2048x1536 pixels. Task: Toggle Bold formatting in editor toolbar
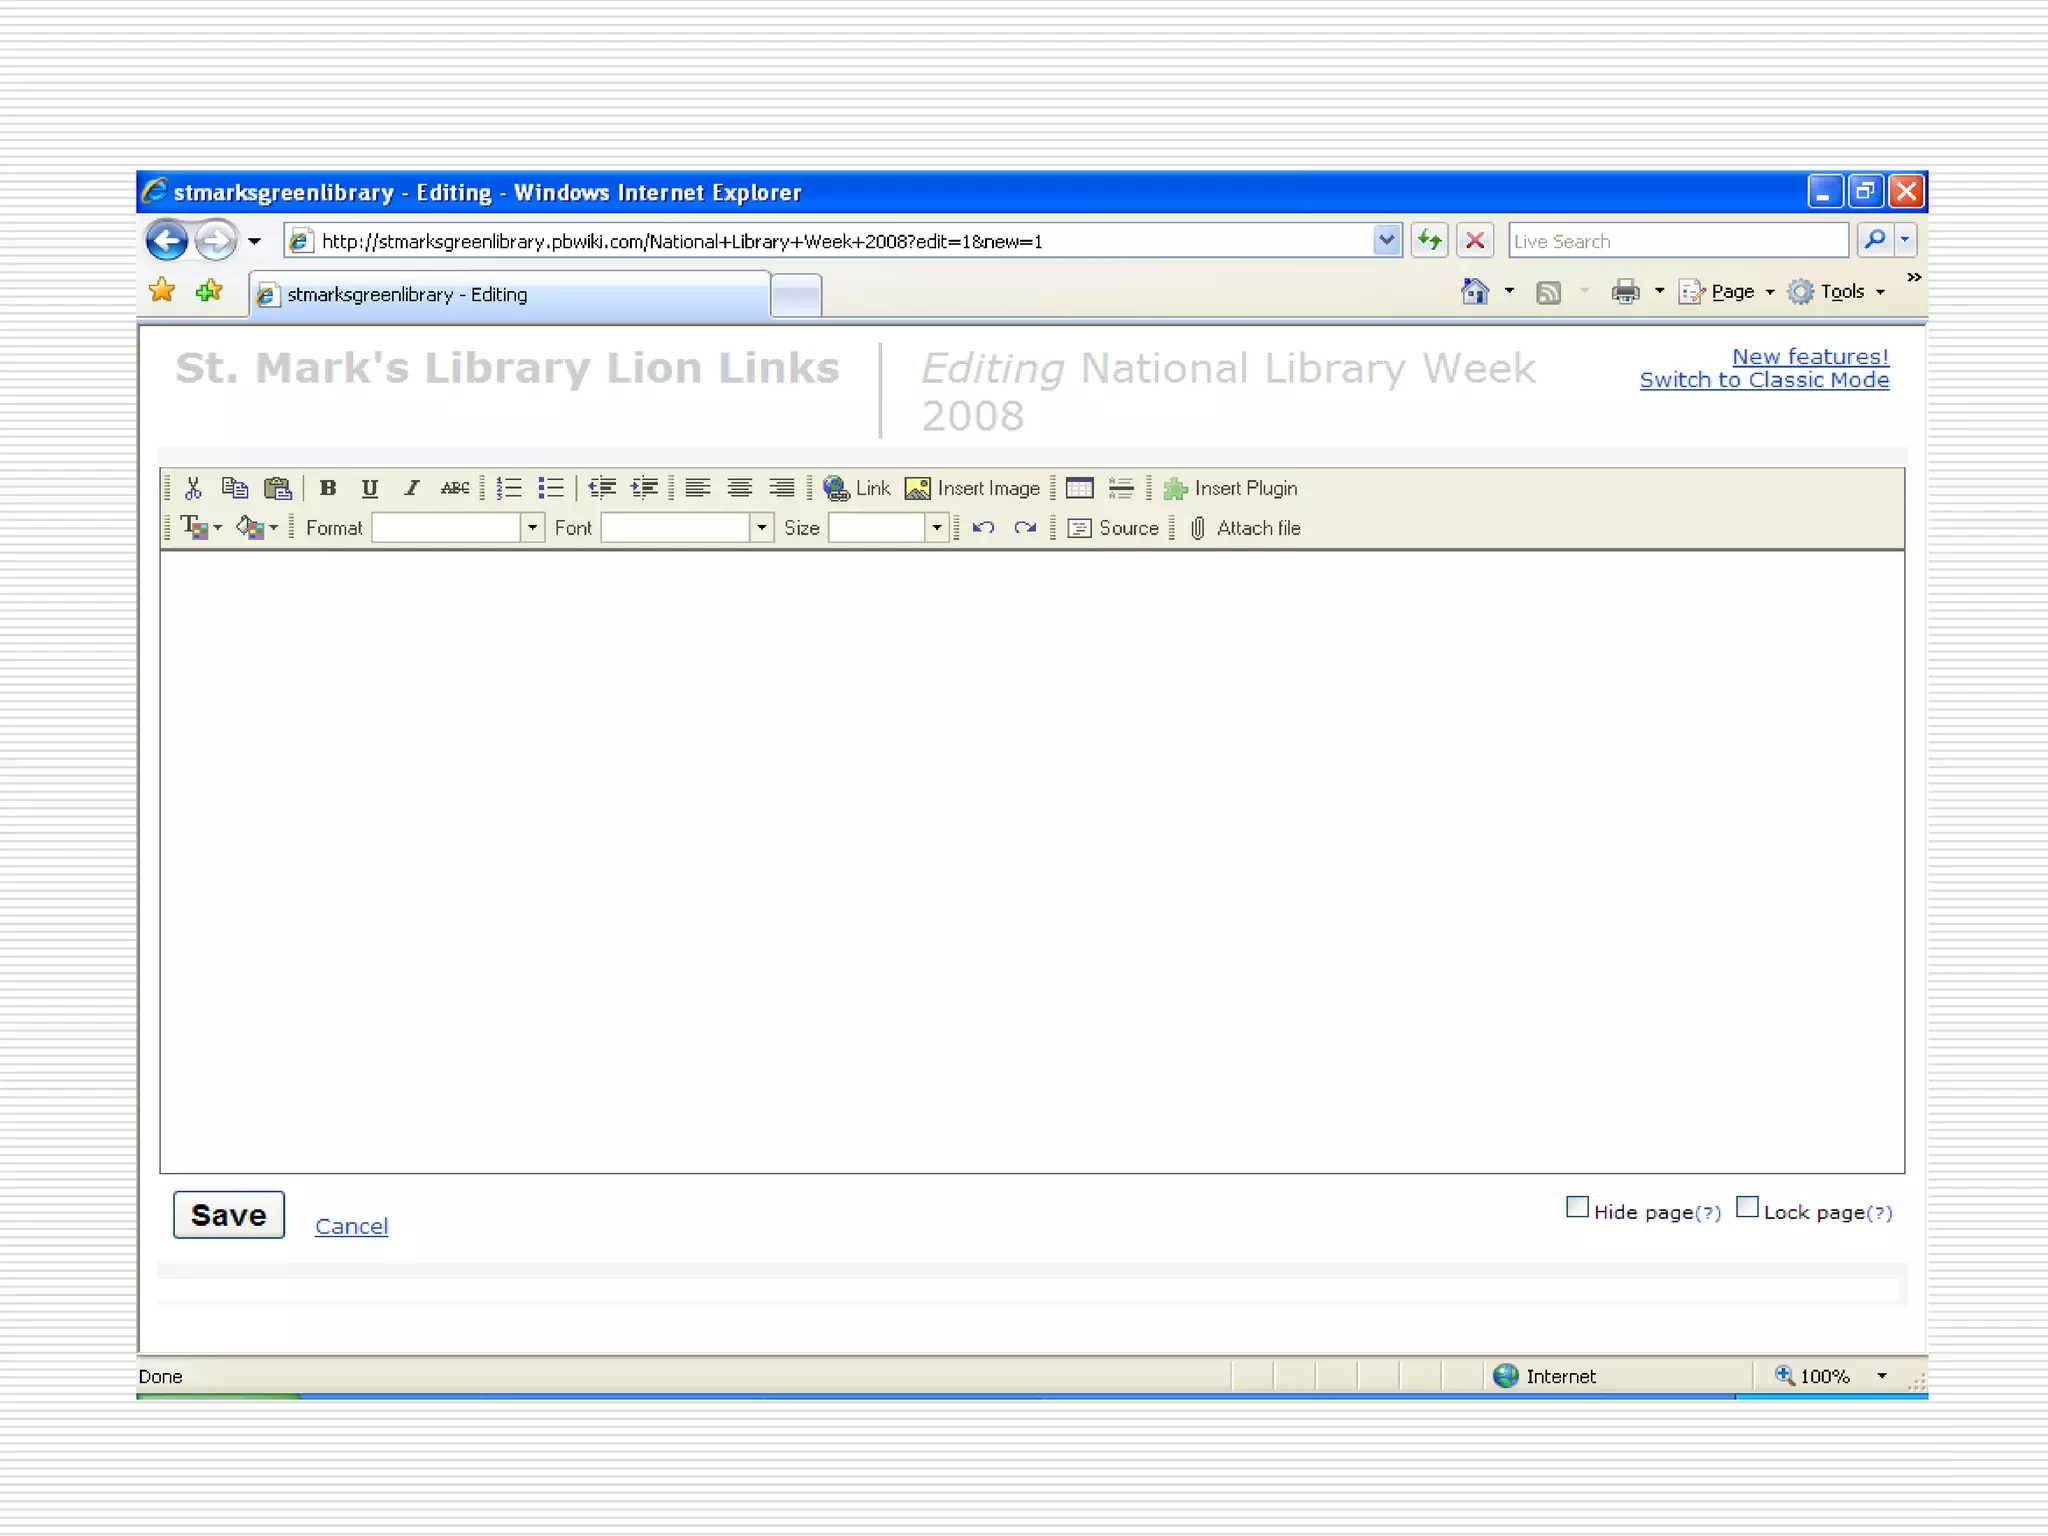click(x=327, y=488)
